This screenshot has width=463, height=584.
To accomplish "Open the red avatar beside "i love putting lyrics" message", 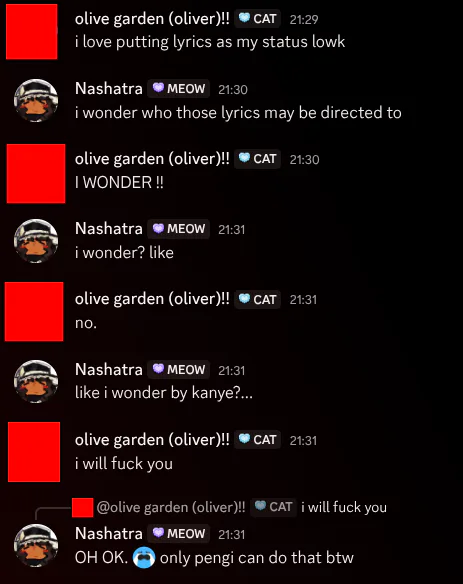I will click(x=32, y=32).
